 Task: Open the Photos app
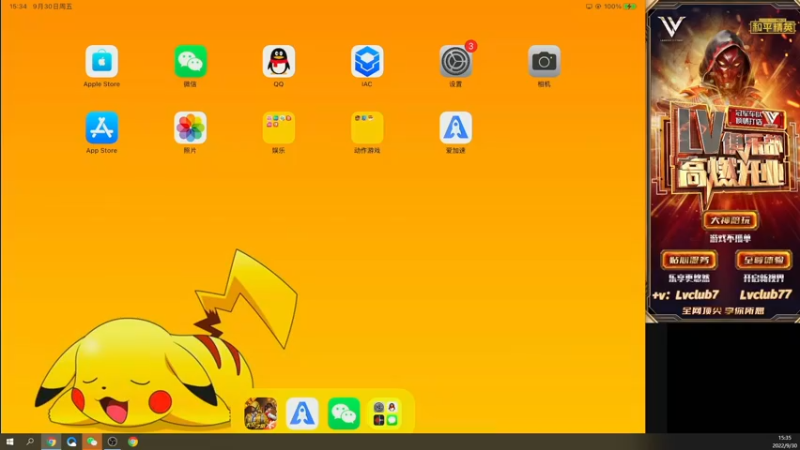click(190, 128)
